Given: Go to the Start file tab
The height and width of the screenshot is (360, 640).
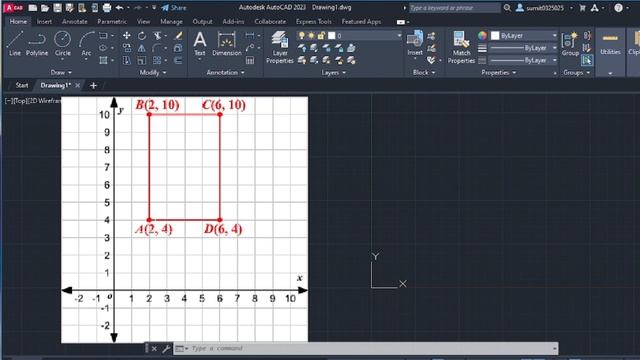Looking at the screenshot, I should point(22,85).
